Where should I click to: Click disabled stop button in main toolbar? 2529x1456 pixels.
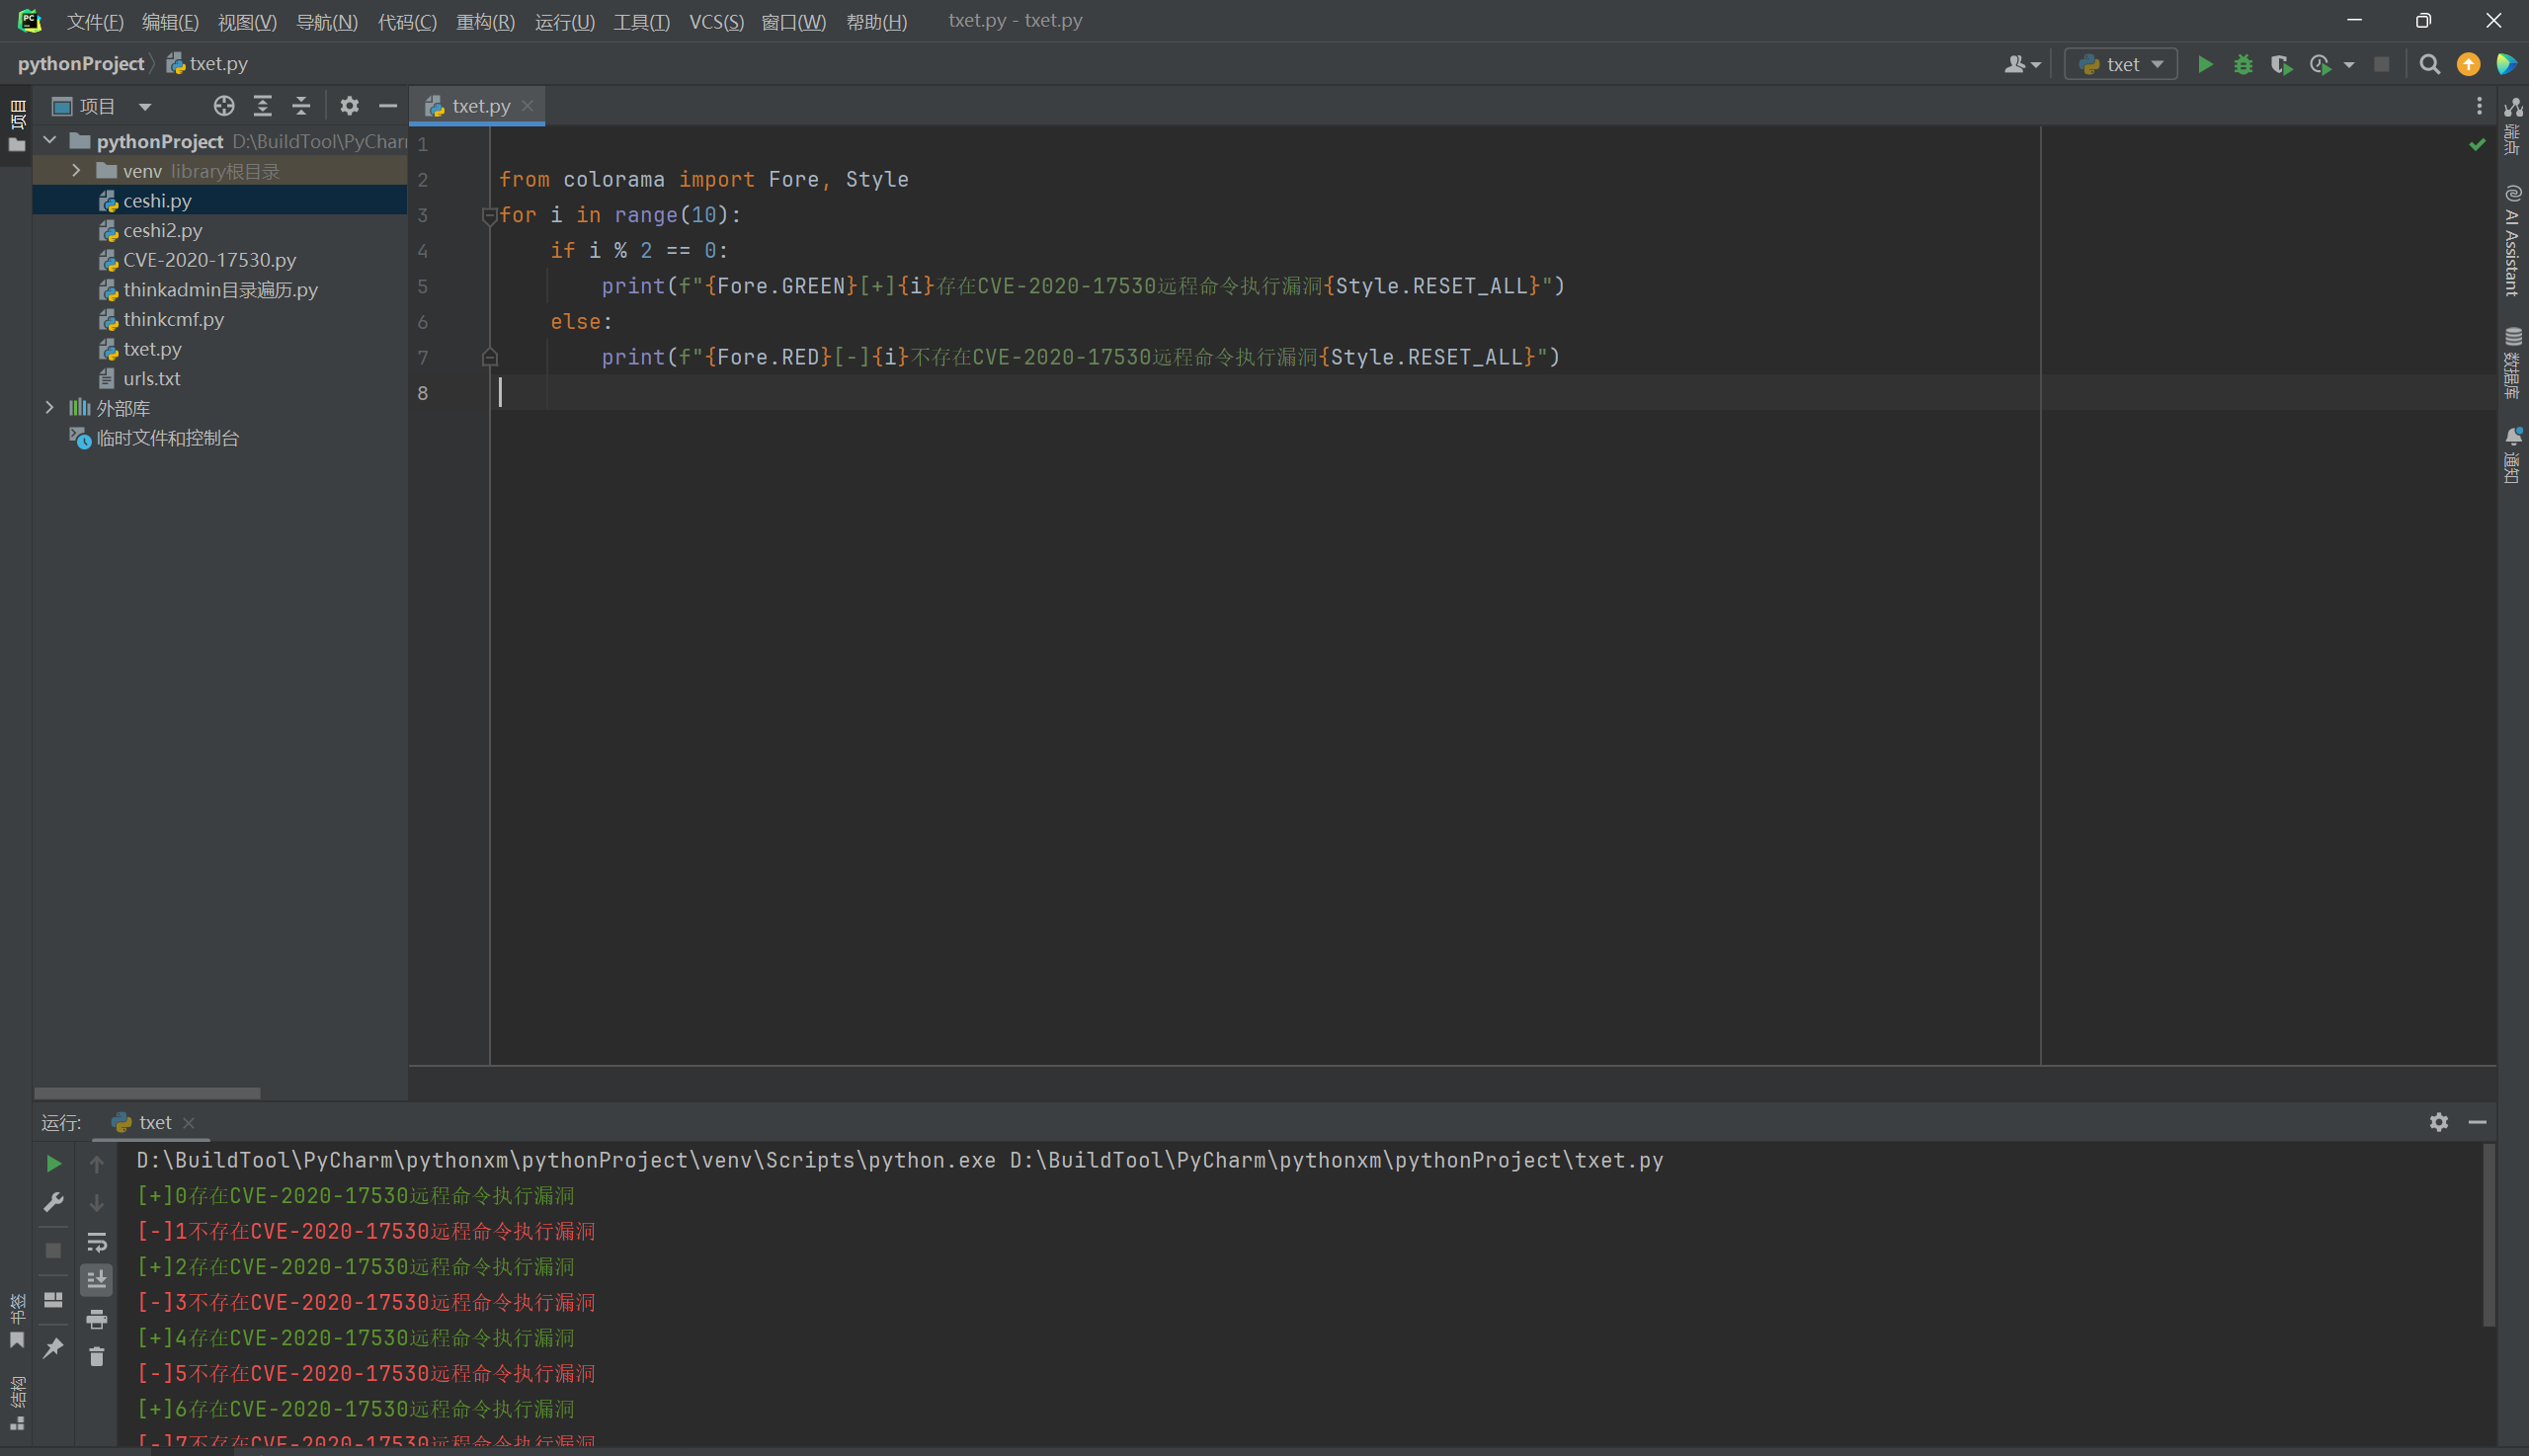pos(2382,65)
